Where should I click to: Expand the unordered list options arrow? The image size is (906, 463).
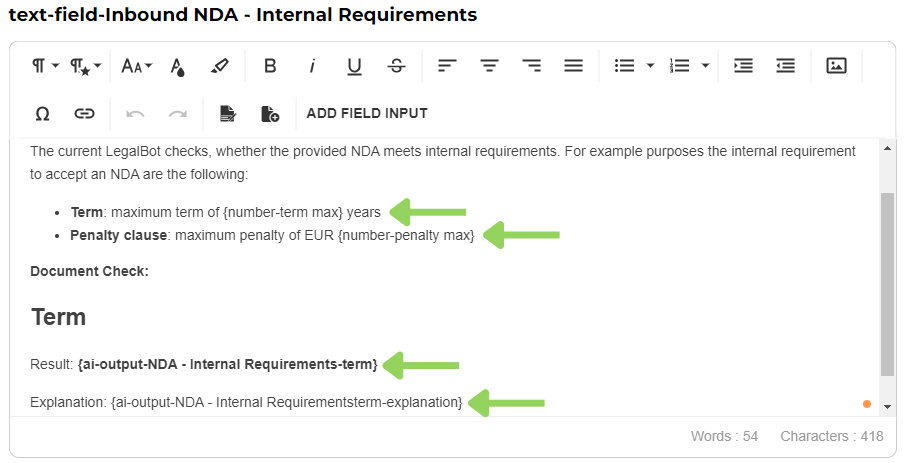[x=650, y=66]
